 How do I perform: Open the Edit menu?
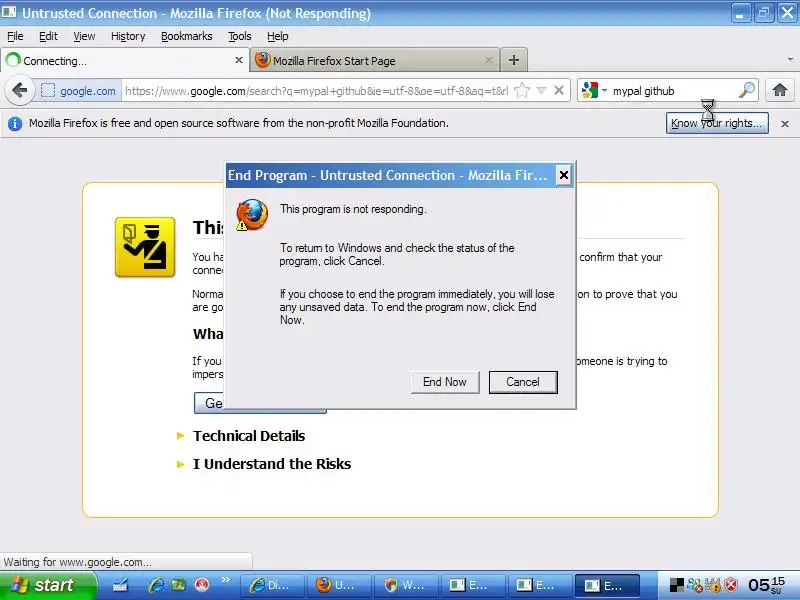(48, 36)
